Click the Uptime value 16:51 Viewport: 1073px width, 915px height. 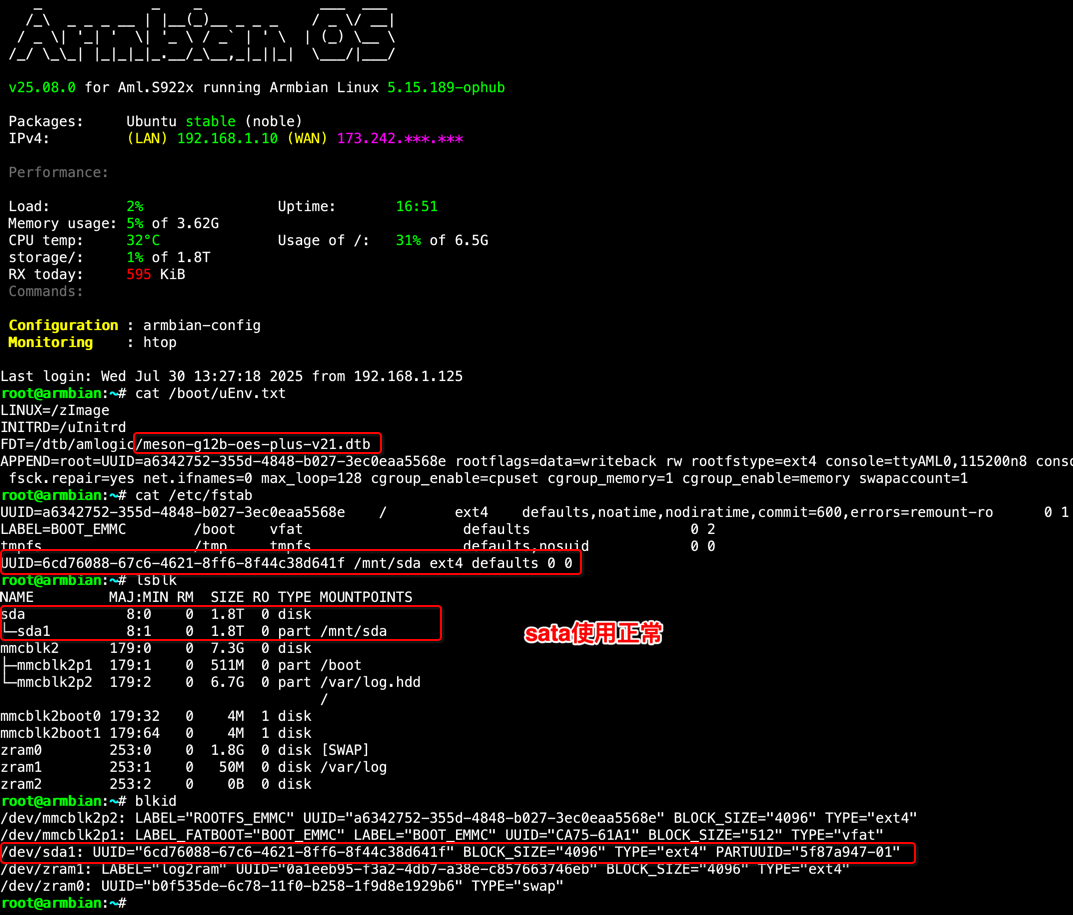[416, 206]
